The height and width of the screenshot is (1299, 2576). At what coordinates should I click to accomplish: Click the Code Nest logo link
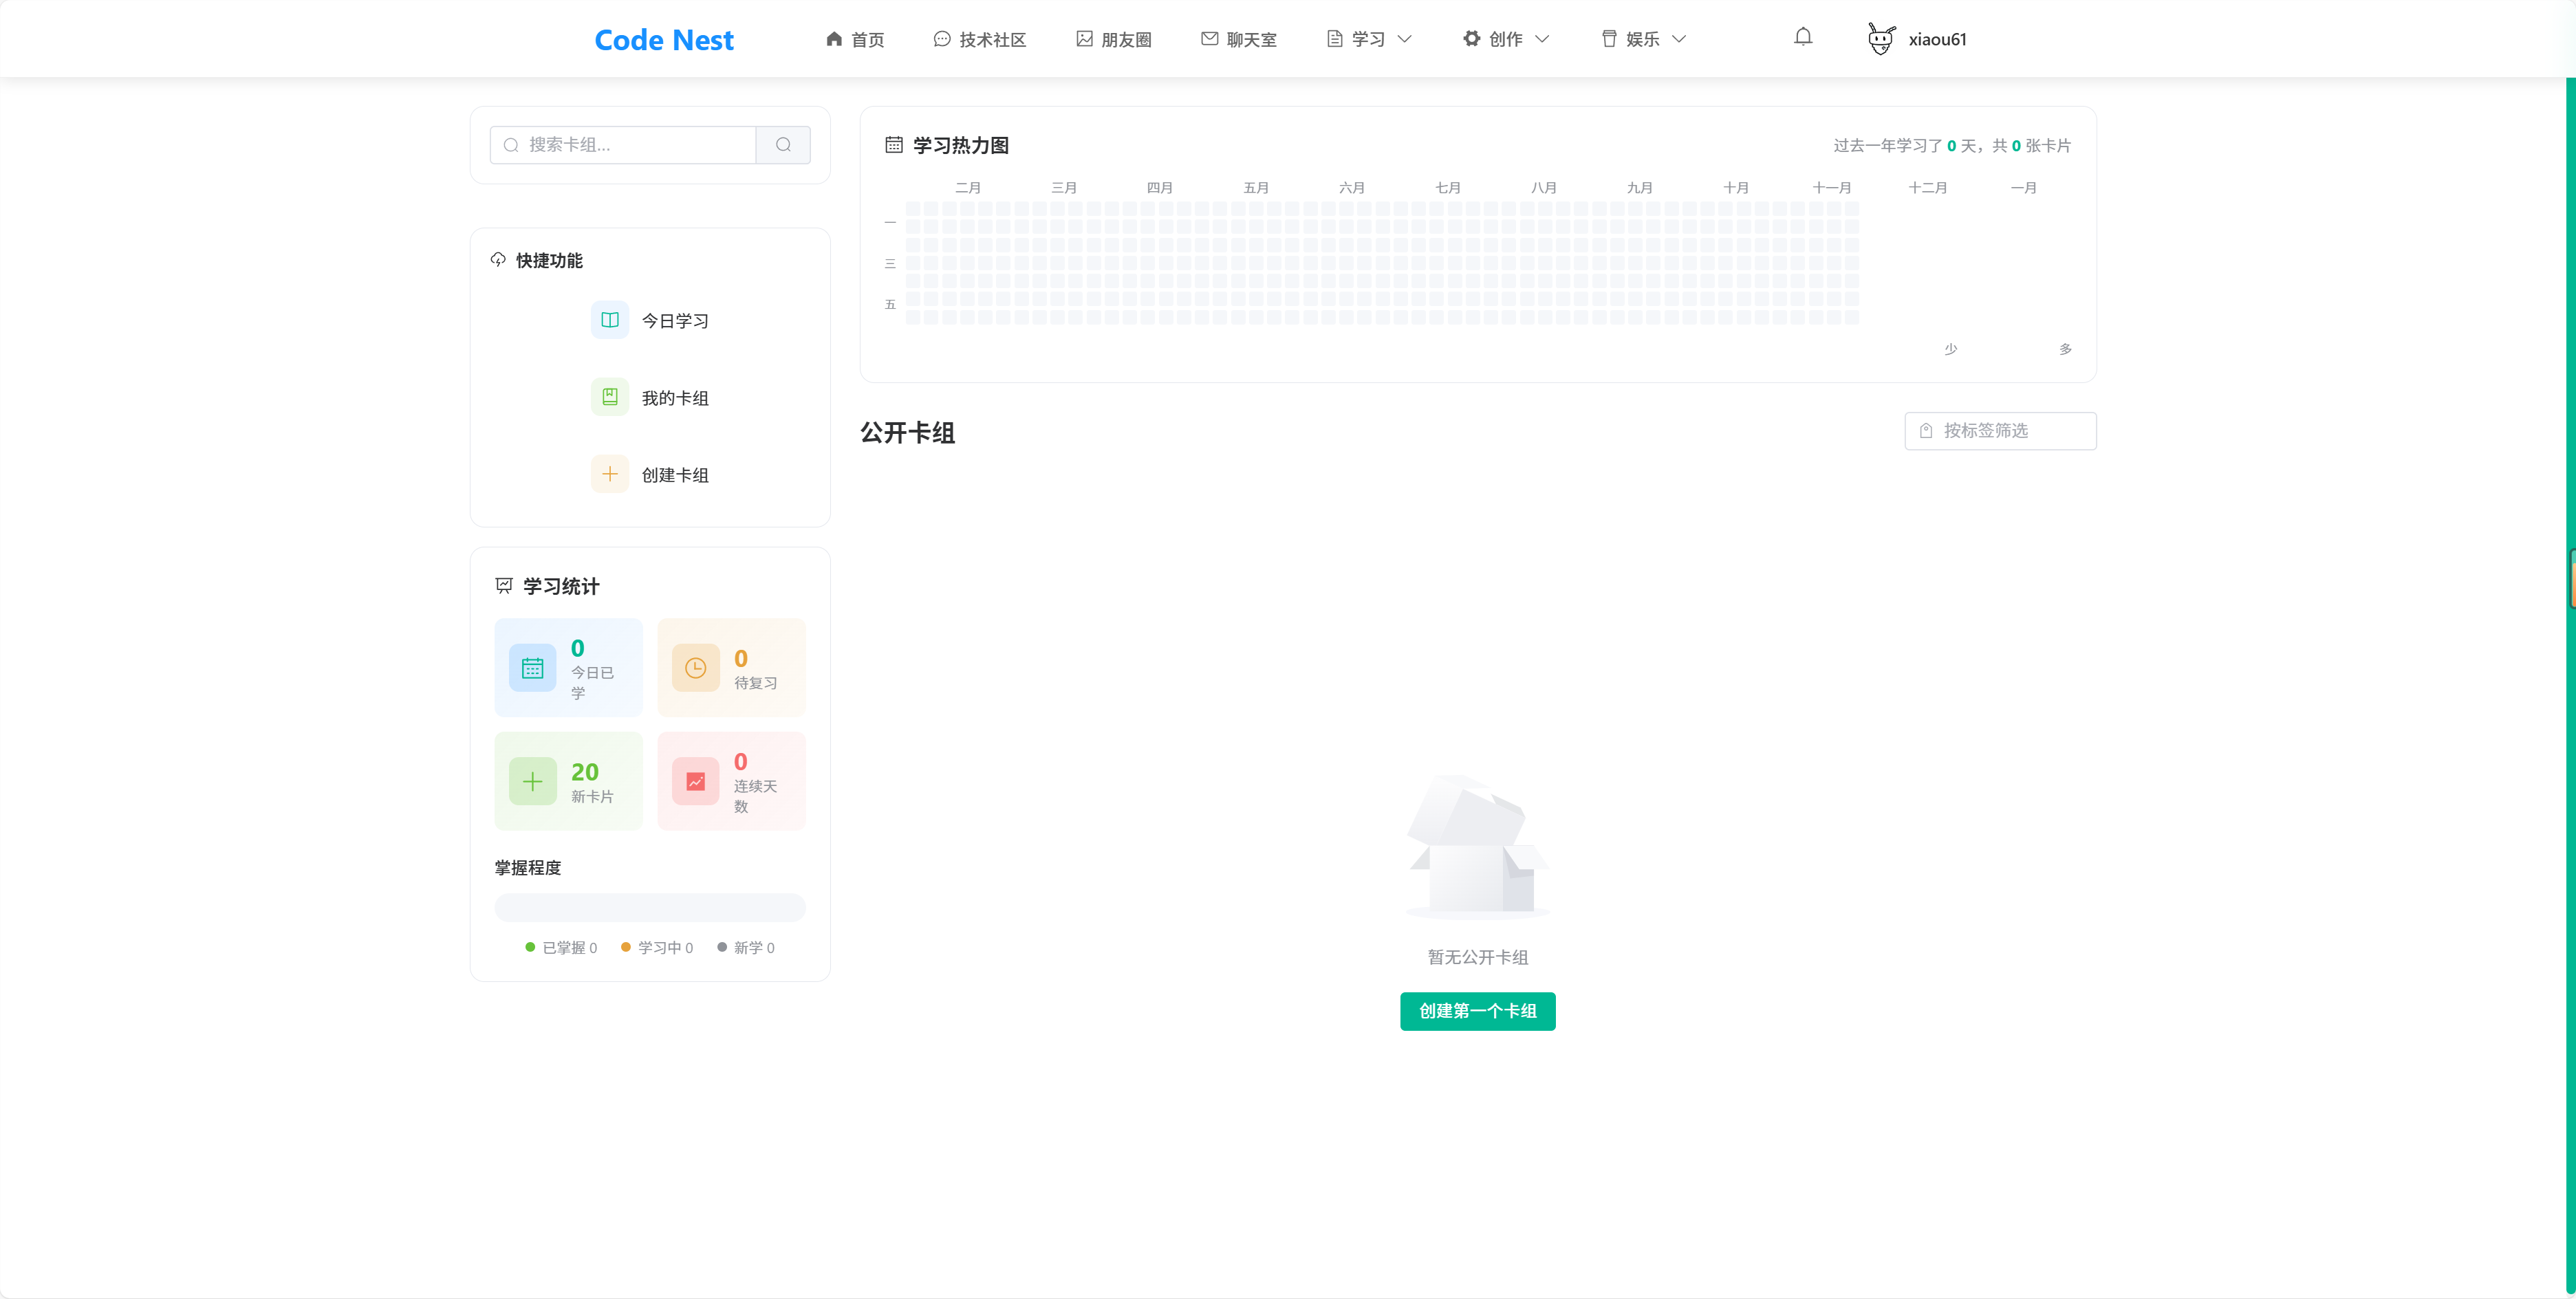tap(664, 40)
